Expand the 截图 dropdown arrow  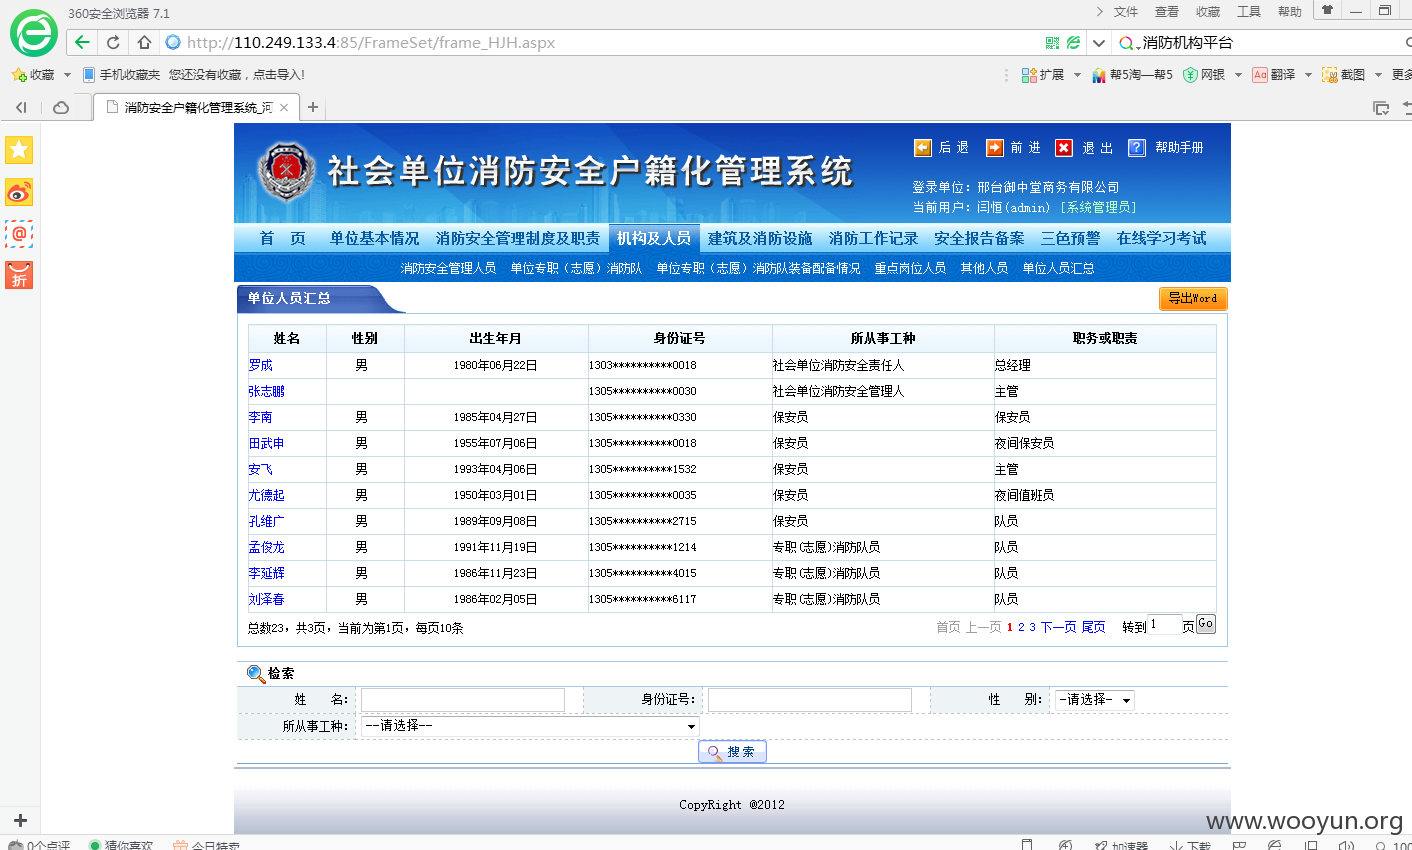click(1378, 75)
